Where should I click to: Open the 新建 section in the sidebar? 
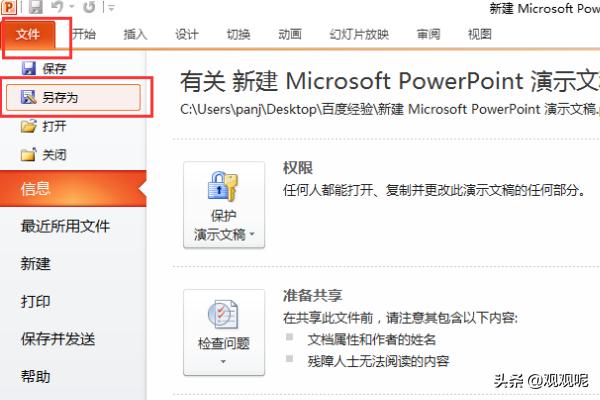36,264
